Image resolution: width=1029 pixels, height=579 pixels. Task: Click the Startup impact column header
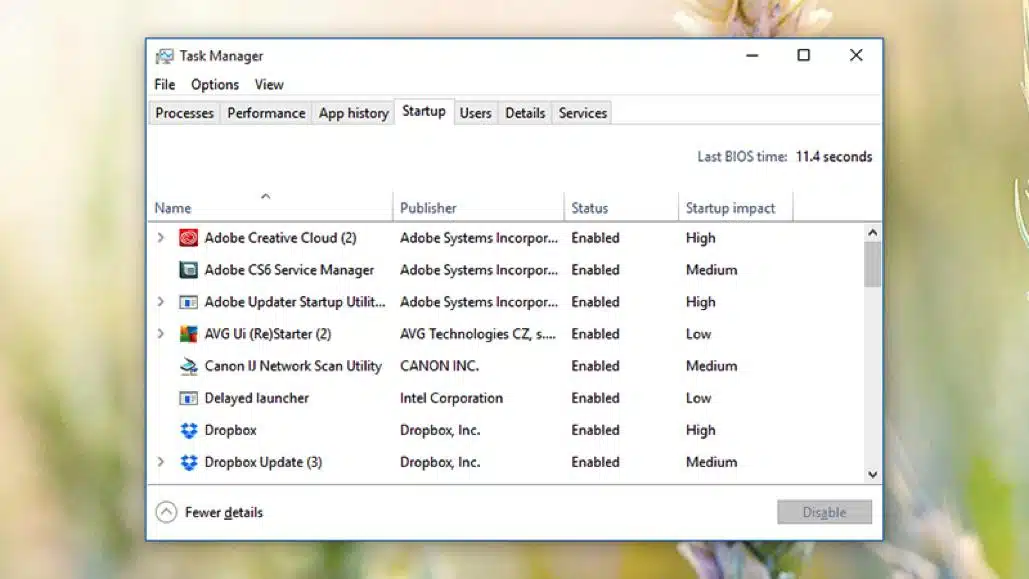[x=730, y=208]
